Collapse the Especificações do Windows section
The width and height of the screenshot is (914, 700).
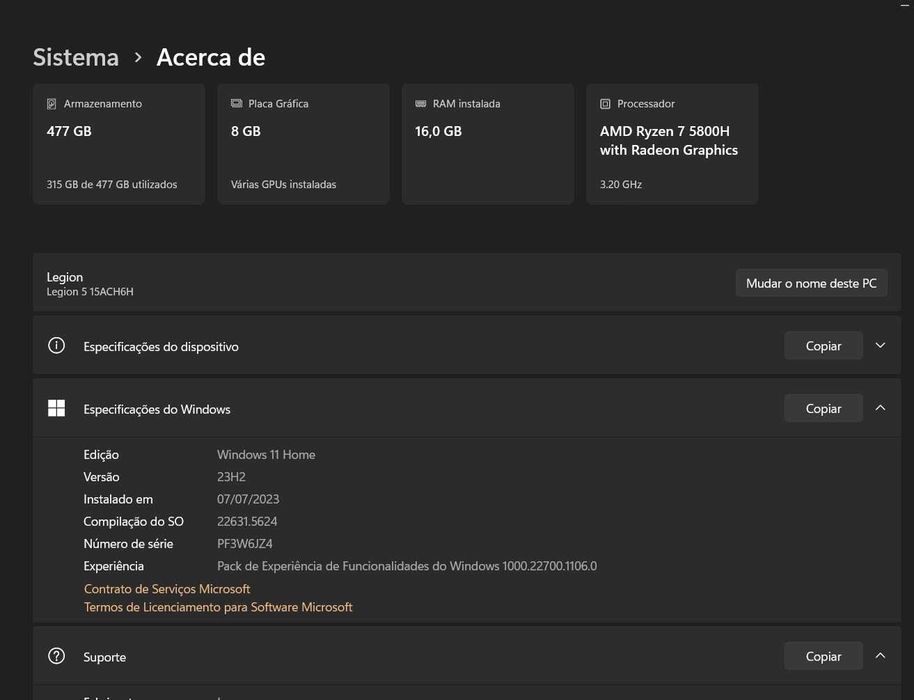click(880, 408)
